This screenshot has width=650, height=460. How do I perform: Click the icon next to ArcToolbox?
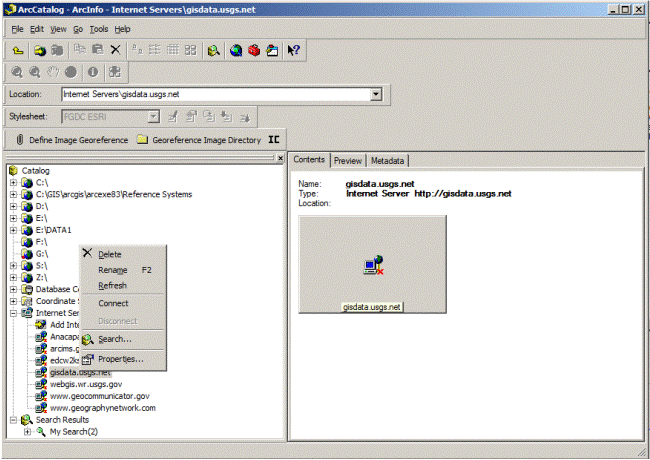pos(272,51)
